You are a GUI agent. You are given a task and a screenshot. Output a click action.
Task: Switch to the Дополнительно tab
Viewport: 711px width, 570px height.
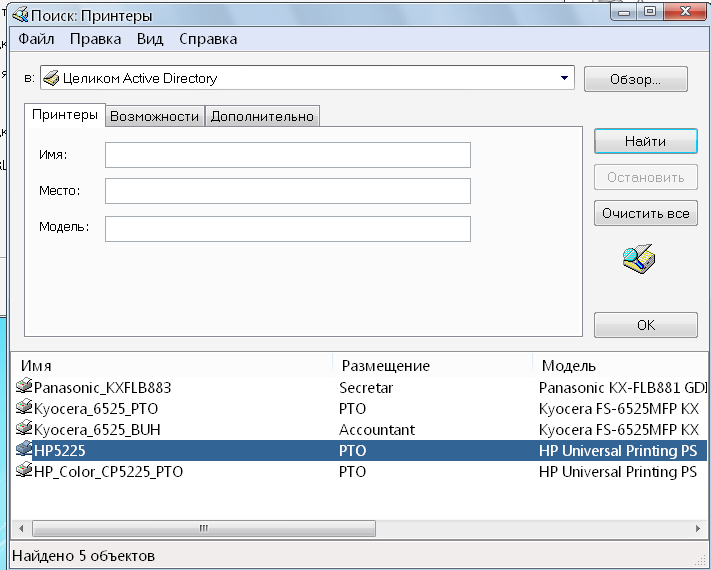262,116
